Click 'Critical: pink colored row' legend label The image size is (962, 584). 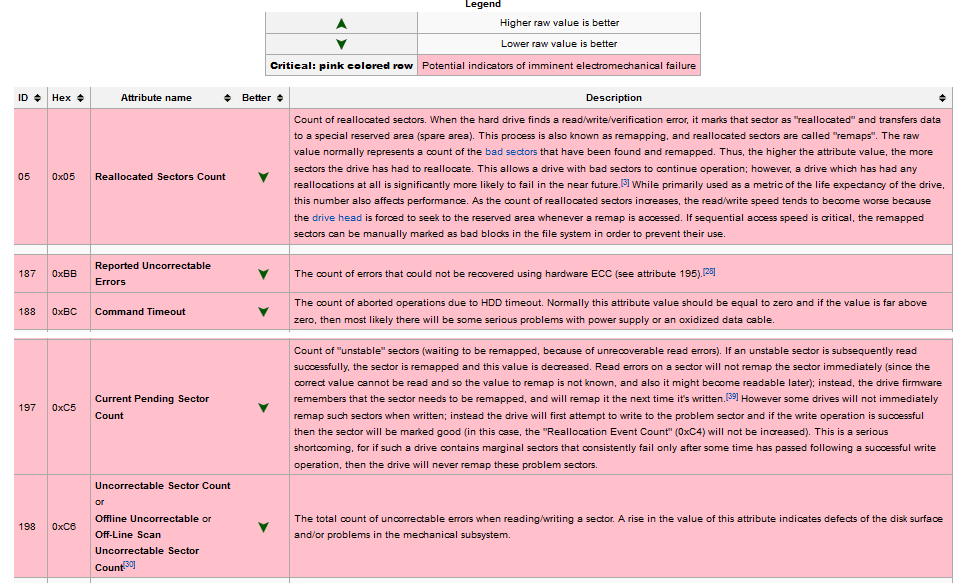(341, 66)
